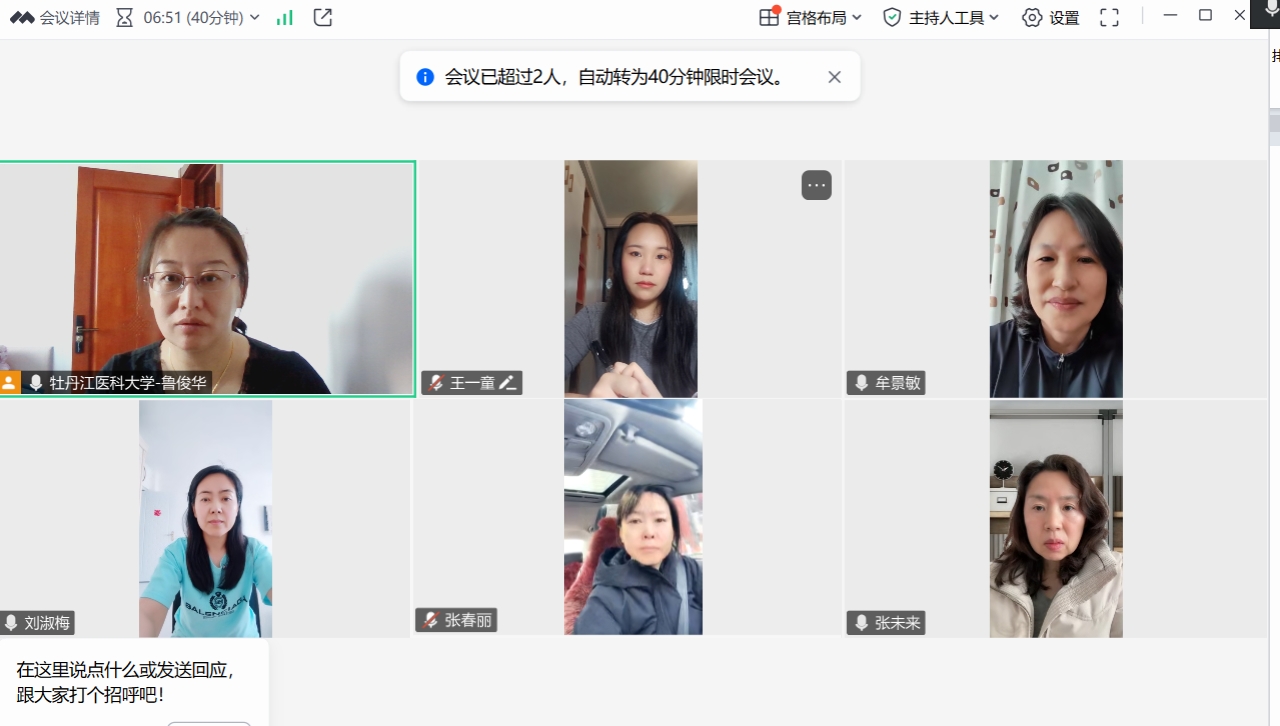Click the 张未来 name label
The width and height of the screenshot is (1280, 726).
click(x=897, y=623)
